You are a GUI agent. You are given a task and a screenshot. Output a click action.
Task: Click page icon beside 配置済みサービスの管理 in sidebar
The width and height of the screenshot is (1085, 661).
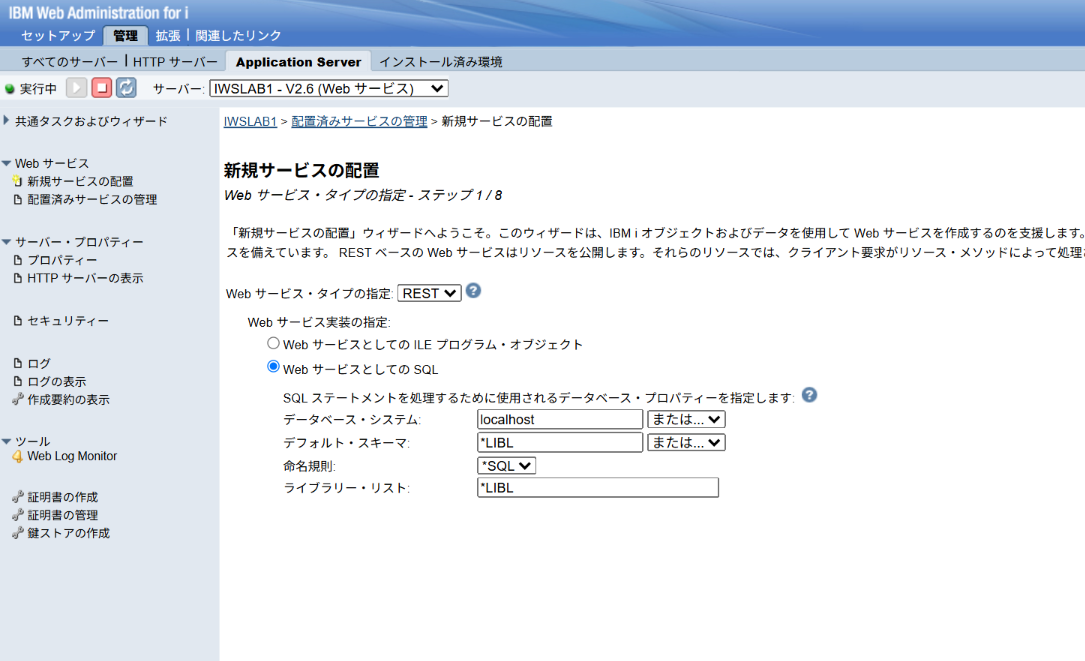(18, 199)
